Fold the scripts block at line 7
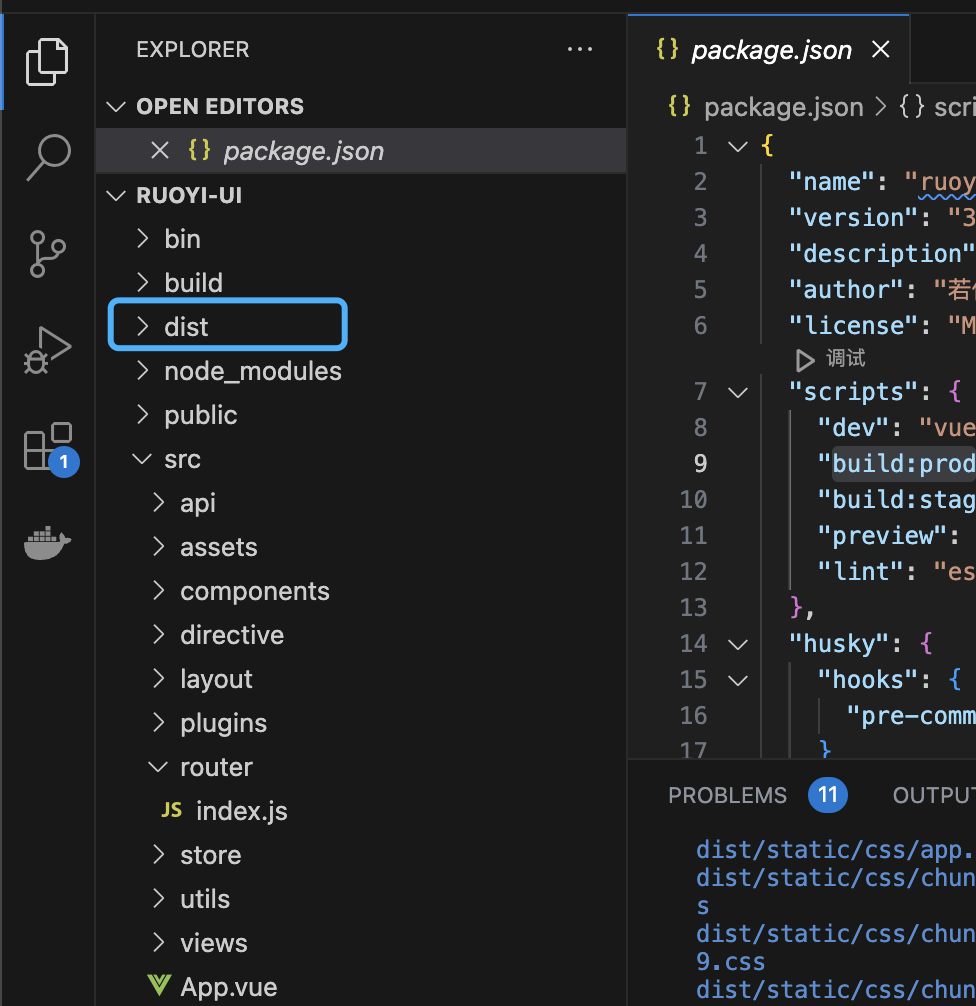 [738, 392]
